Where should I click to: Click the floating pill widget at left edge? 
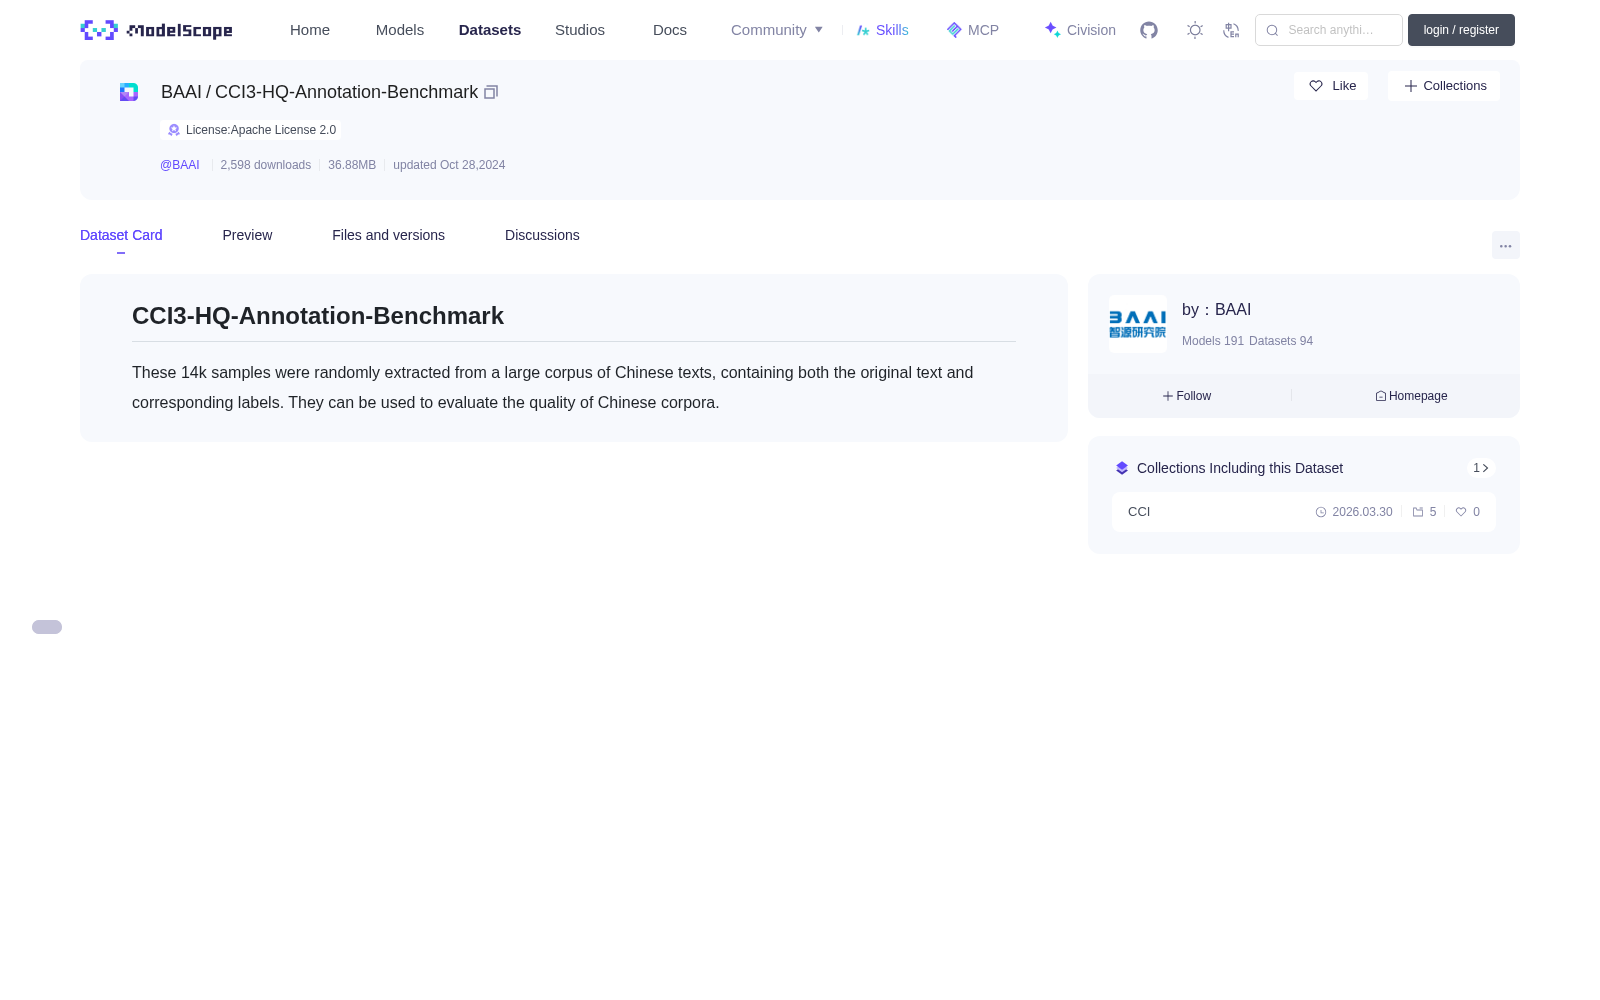tap(47, 627)
